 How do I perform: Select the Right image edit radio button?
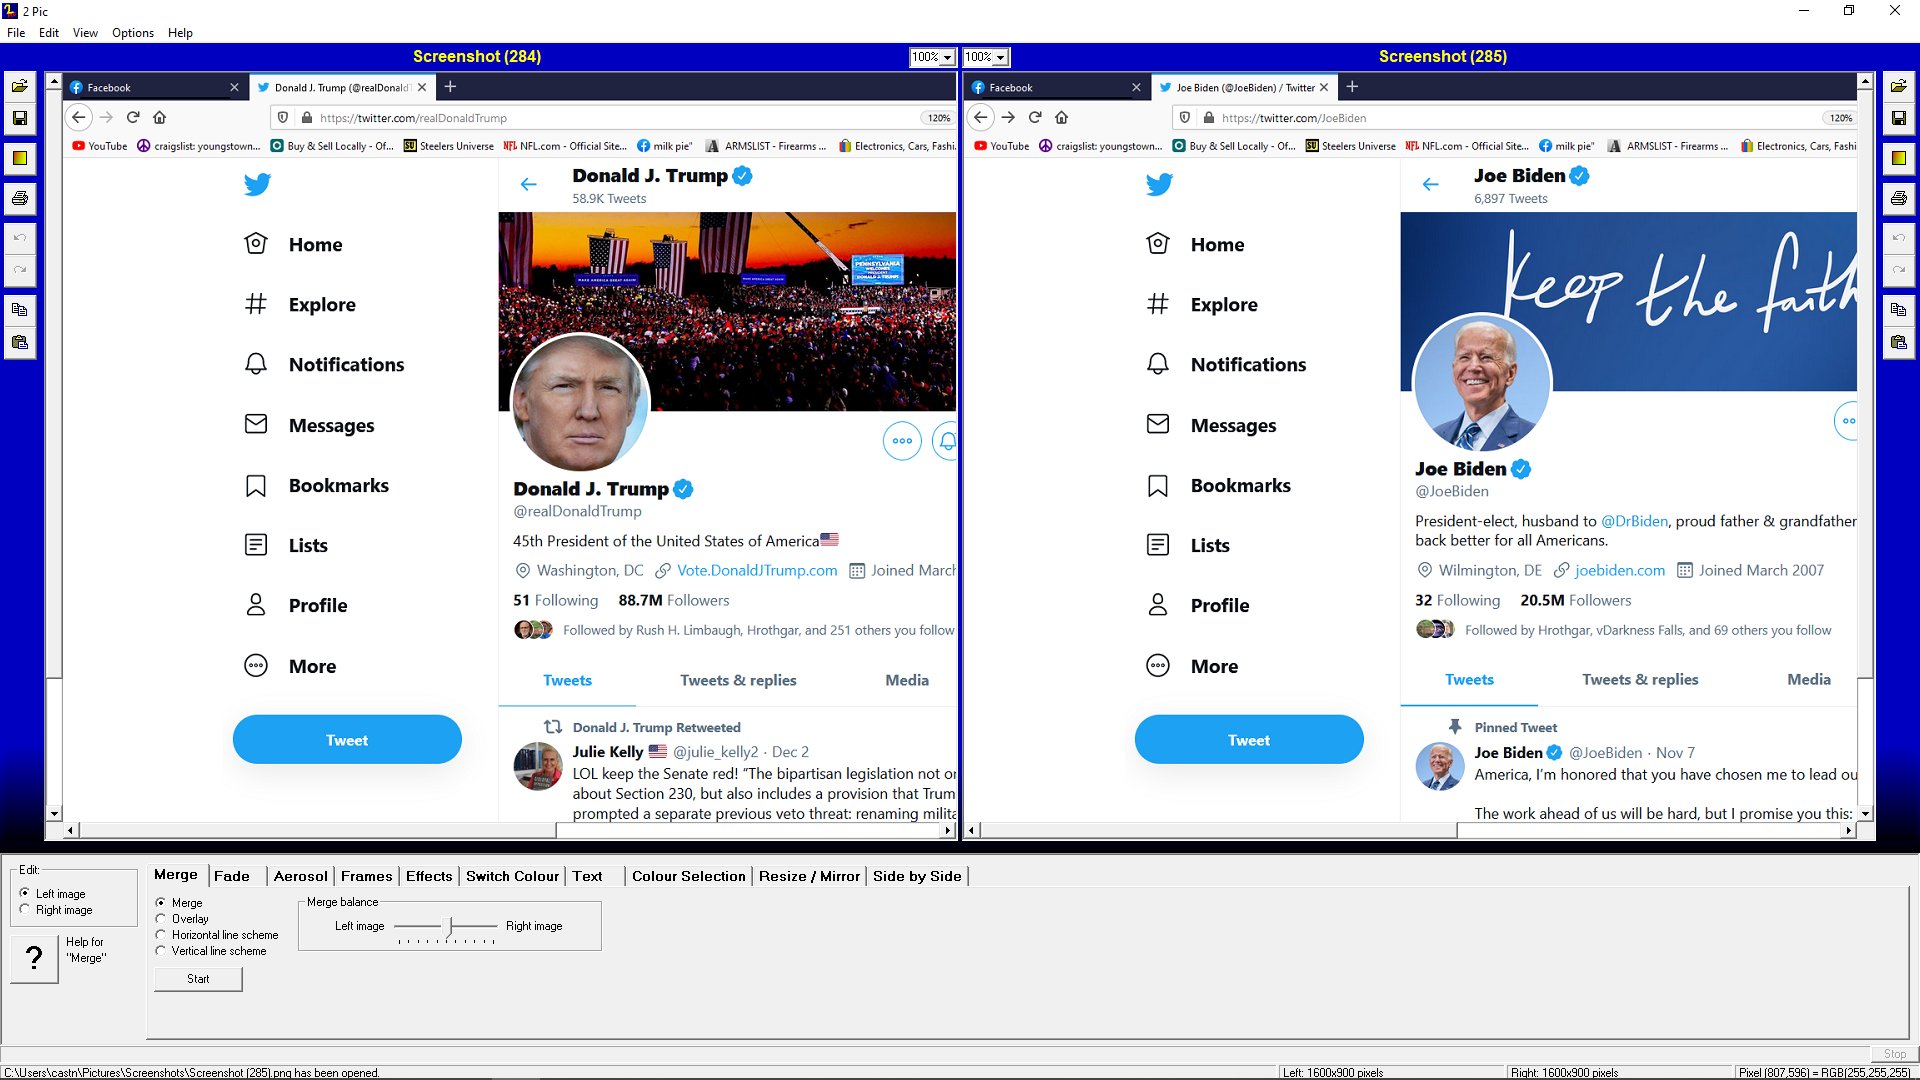25,909
